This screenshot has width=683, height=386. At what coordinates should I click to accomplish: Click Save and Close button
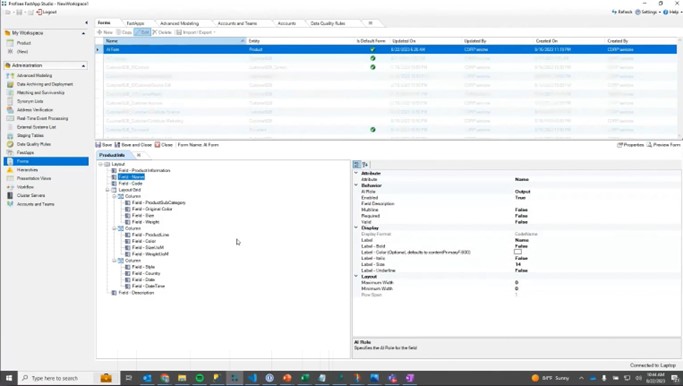tap(133, 145)
